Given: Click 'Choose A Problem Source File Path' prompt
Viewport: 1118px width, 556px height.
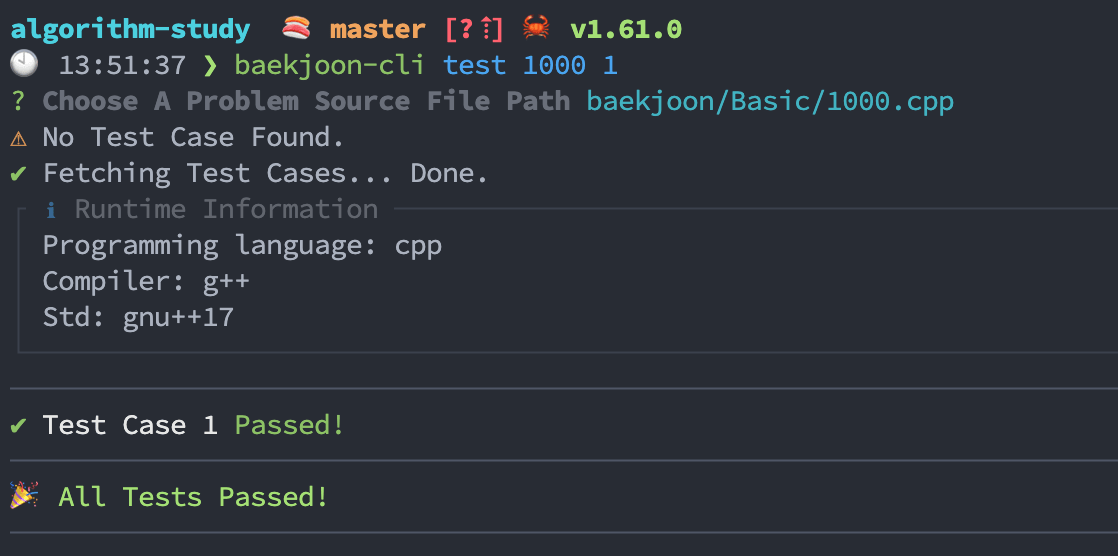Looking at the screenshot, I should (307, 101).
